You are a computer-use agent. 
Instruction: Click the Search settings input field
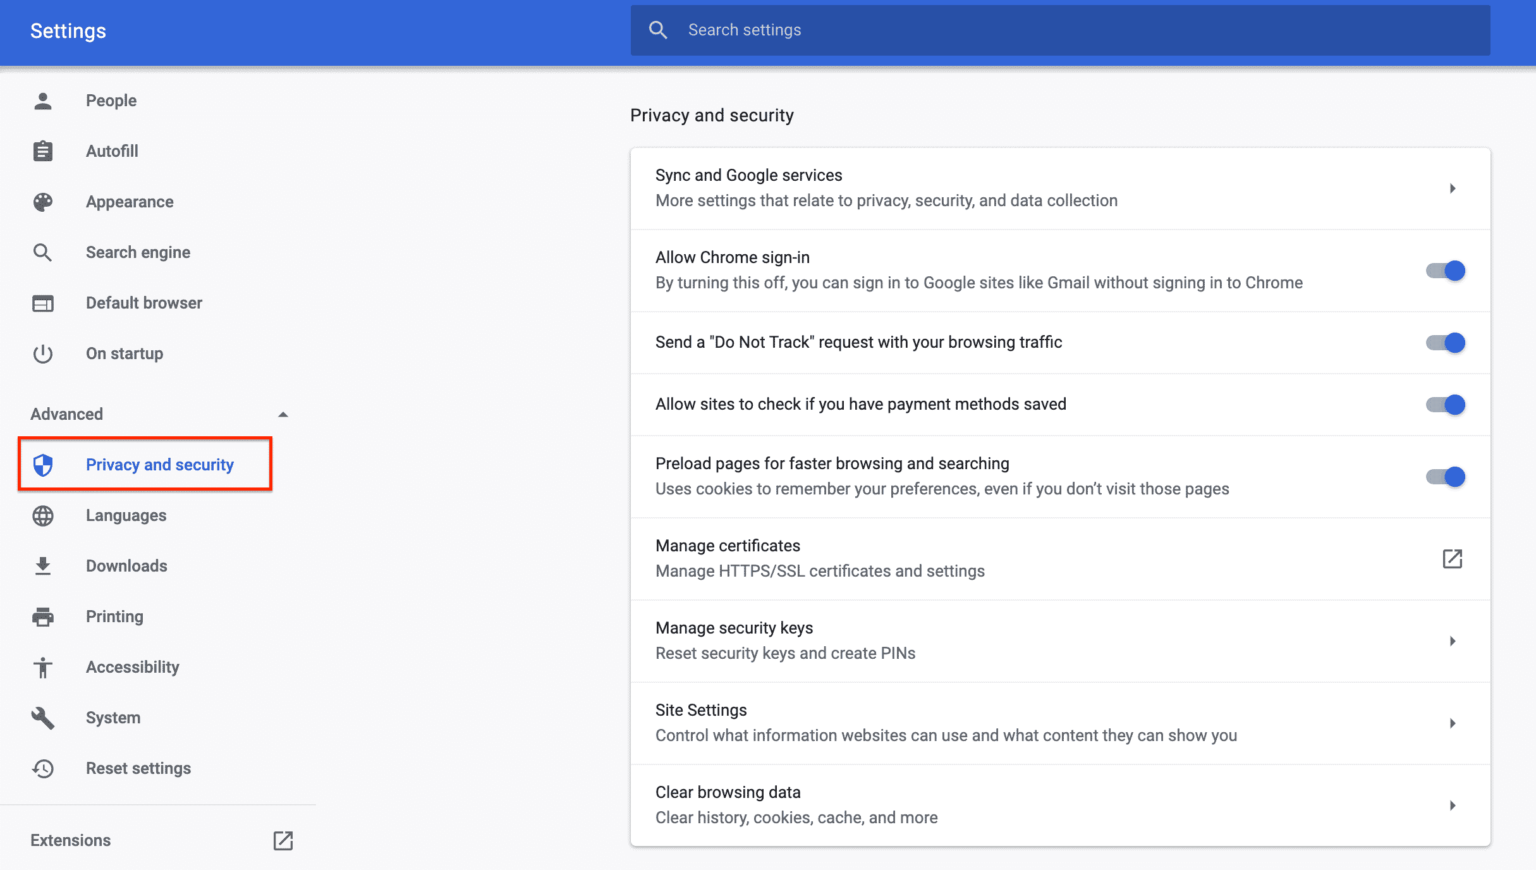pos(1060,30)
